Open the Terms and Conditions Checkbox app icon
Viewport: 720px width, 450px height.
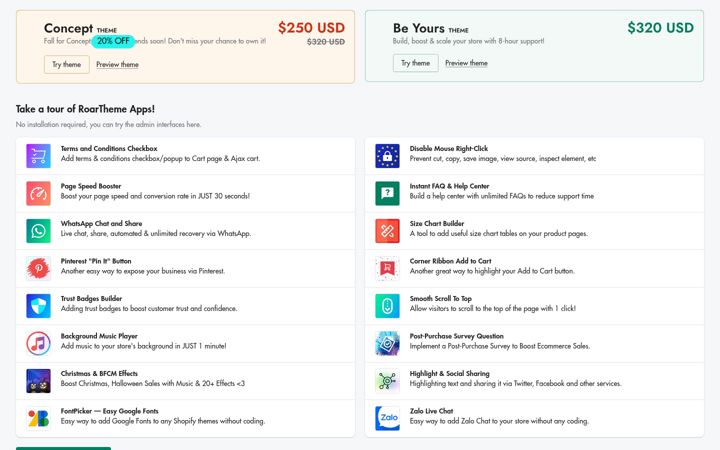(39, 156)
